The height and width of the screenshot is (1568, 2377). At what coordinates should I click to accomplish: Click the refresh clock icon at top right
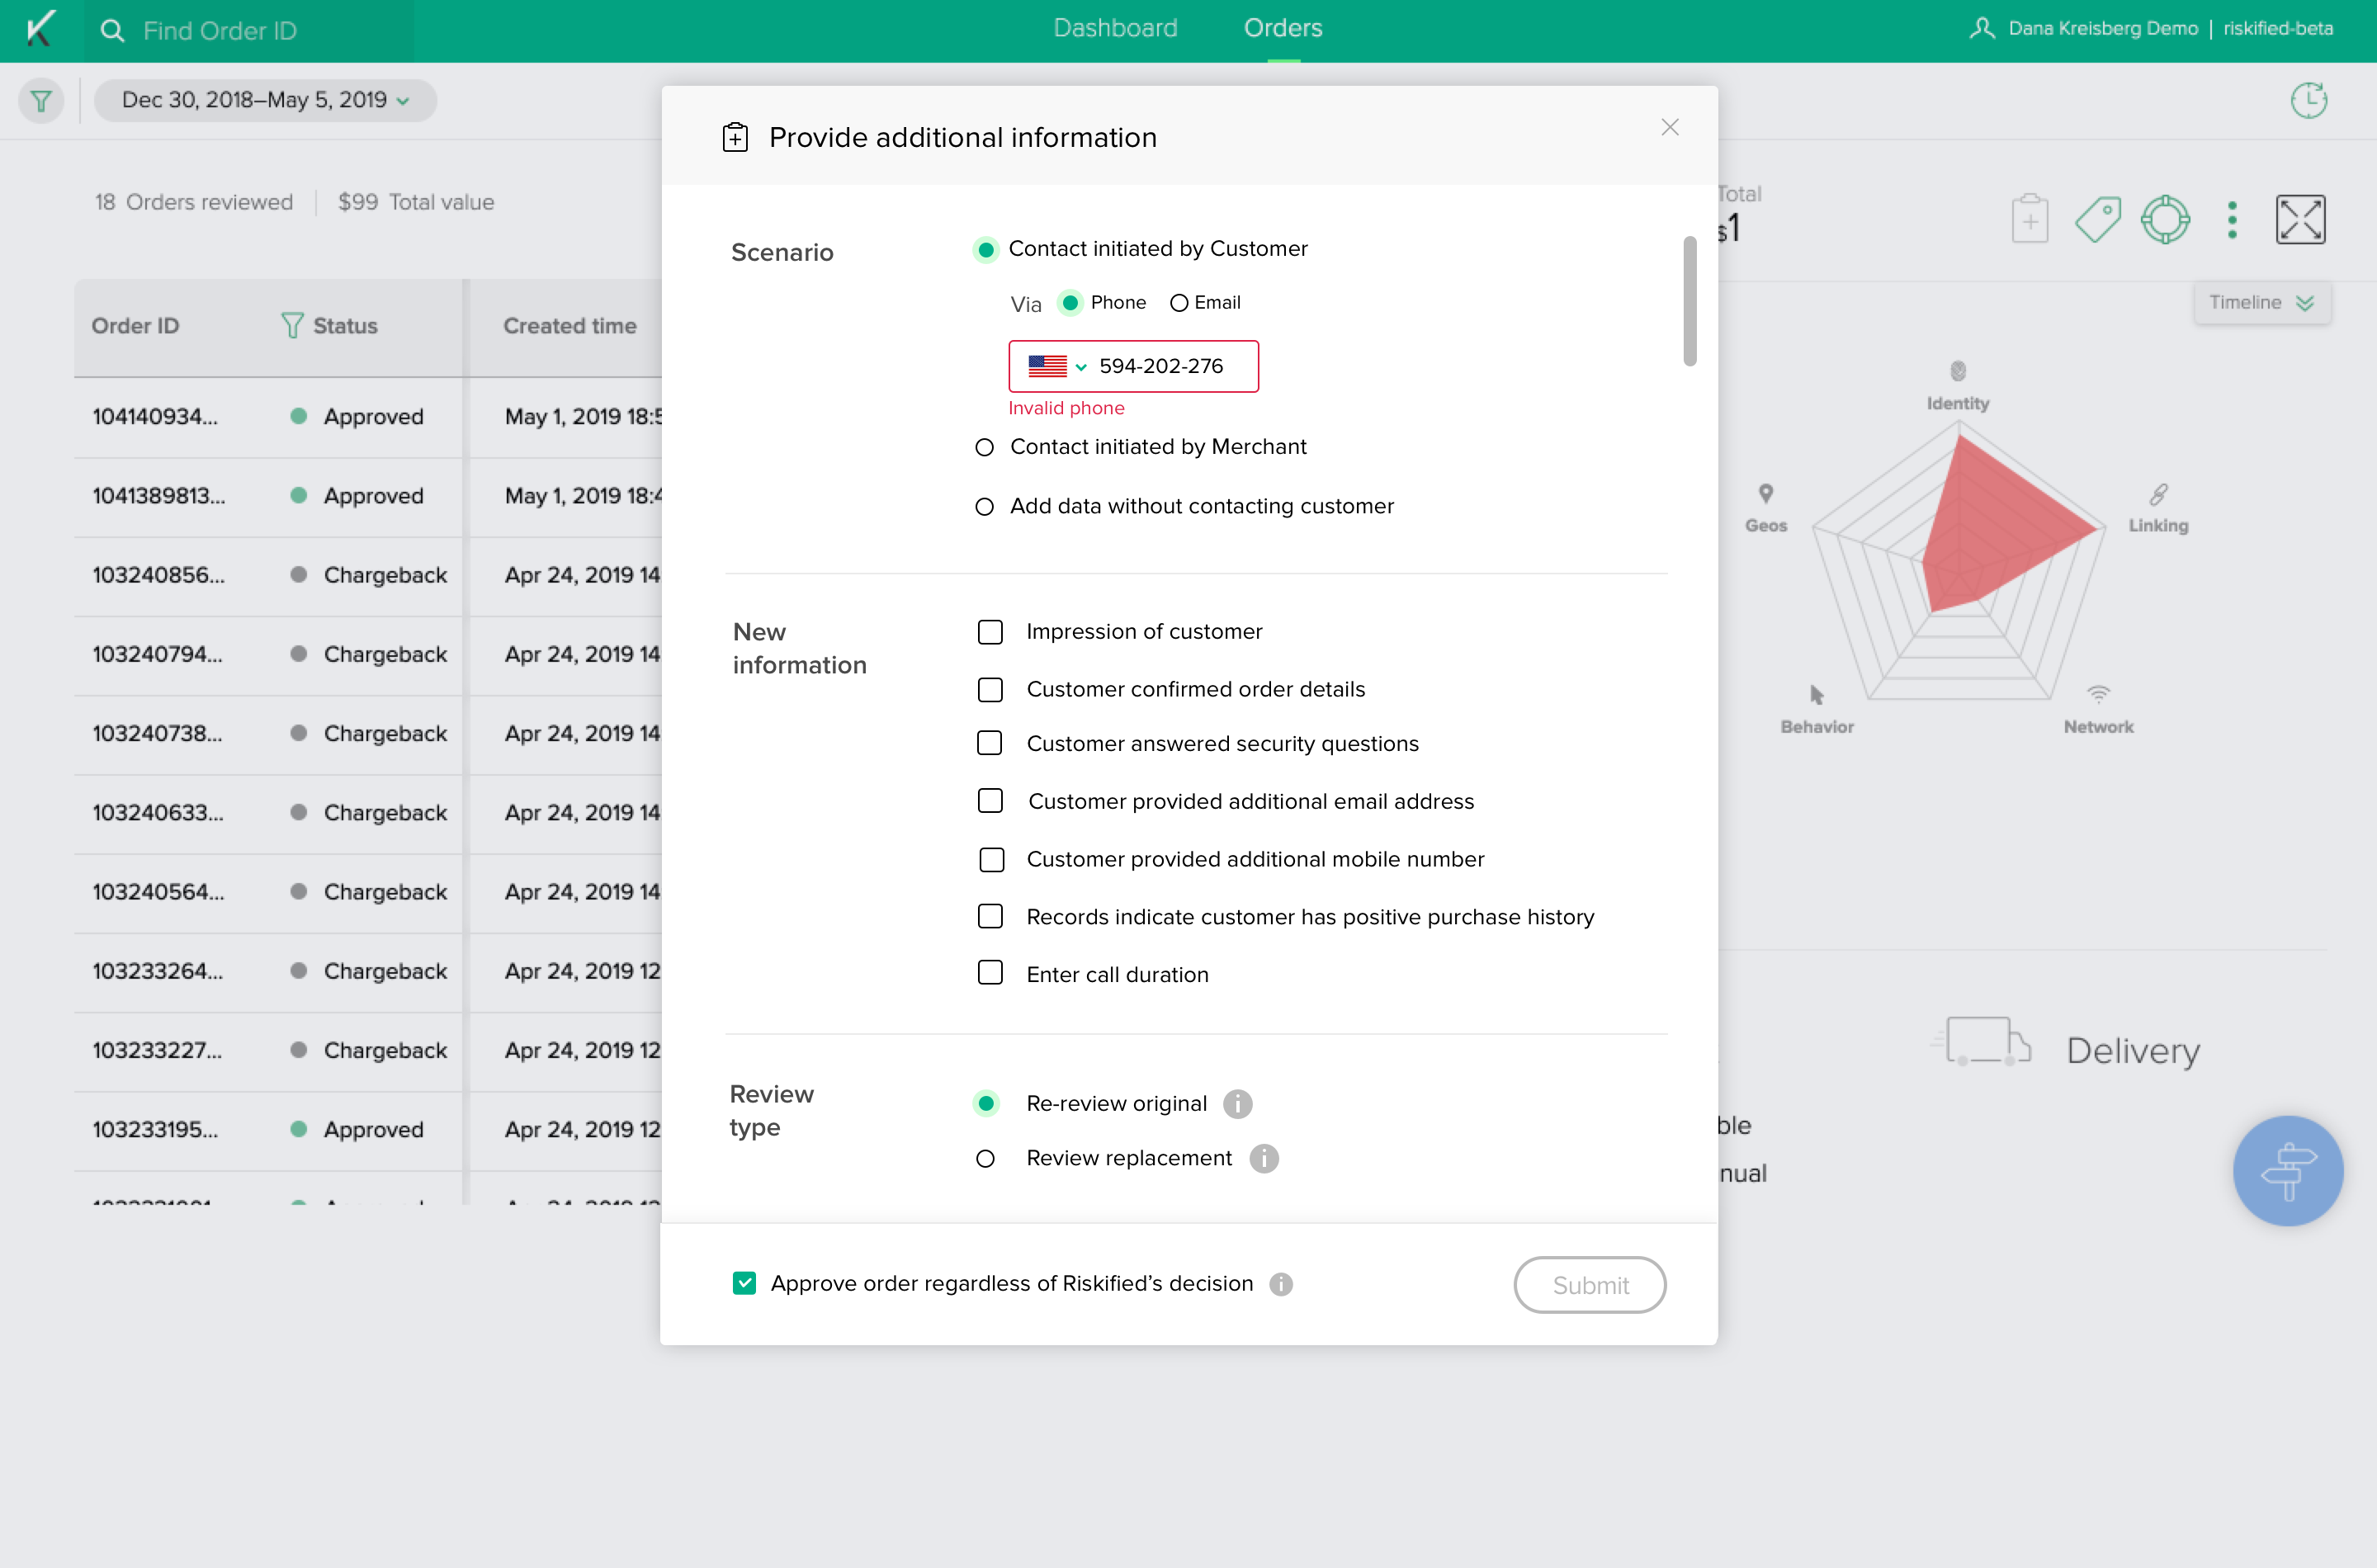point(2308,100)
